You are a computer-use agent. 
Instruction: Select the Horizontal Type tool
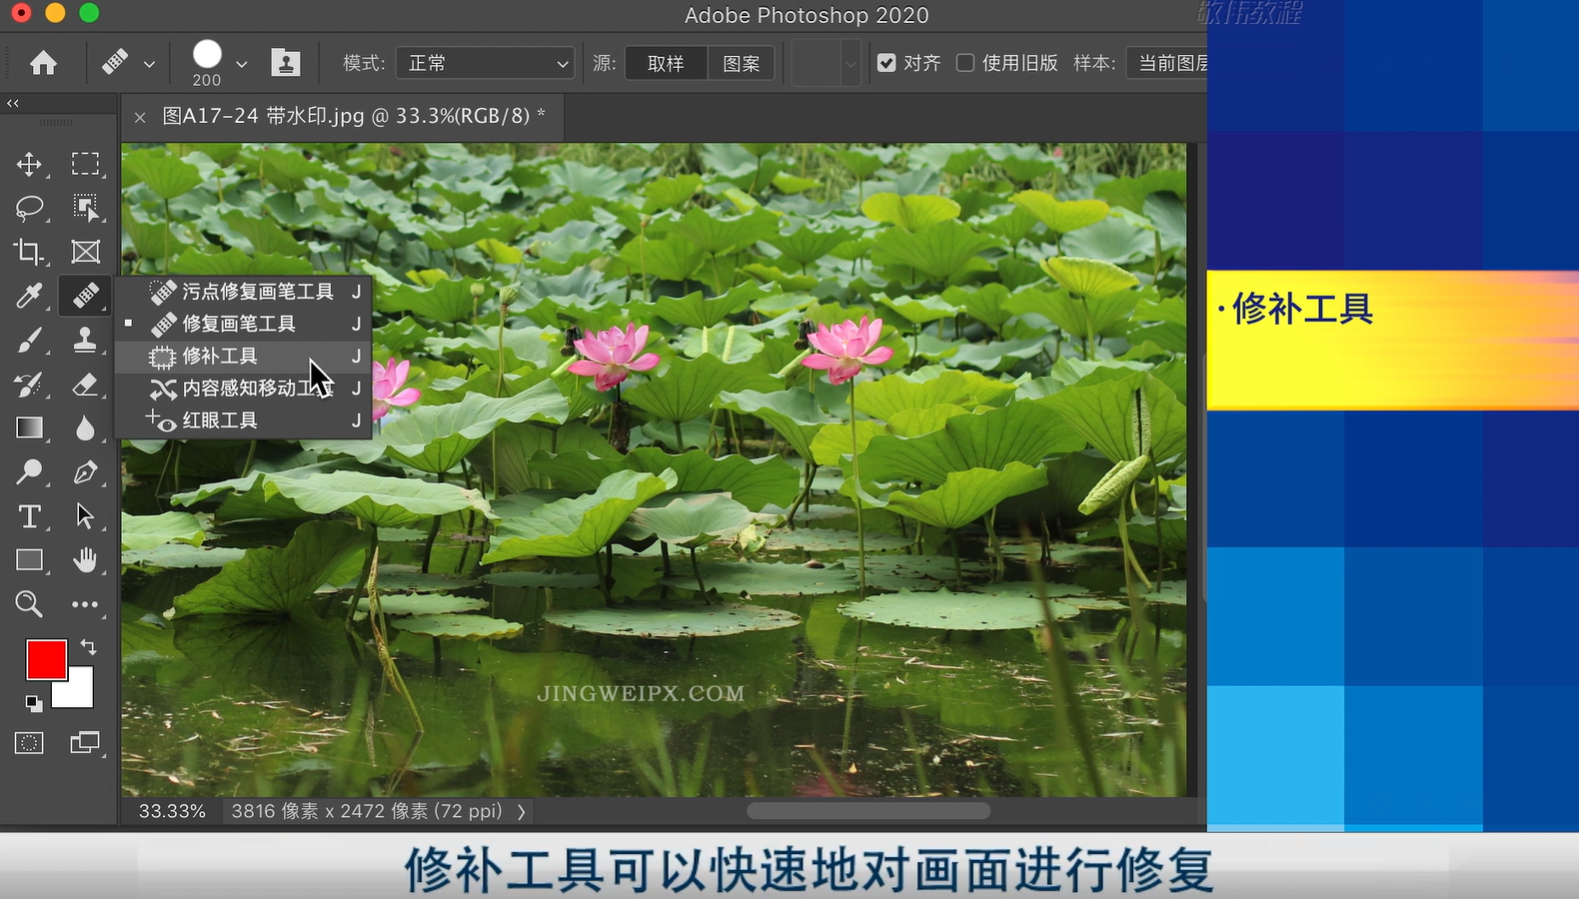pos(29,516)
